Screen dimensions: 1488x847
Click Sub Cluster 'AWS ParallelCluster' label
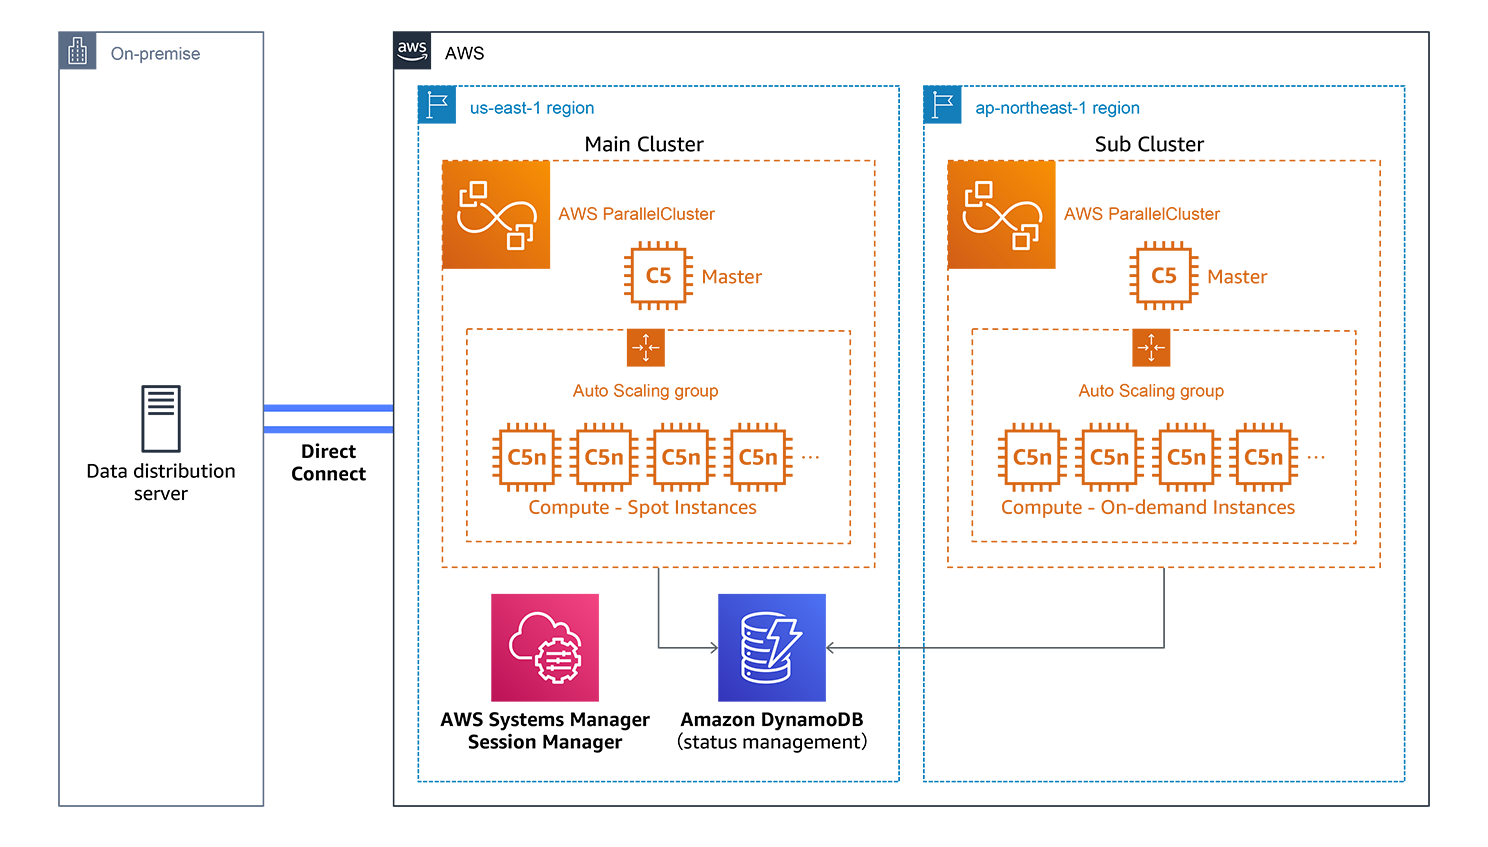click(1142, 214)
